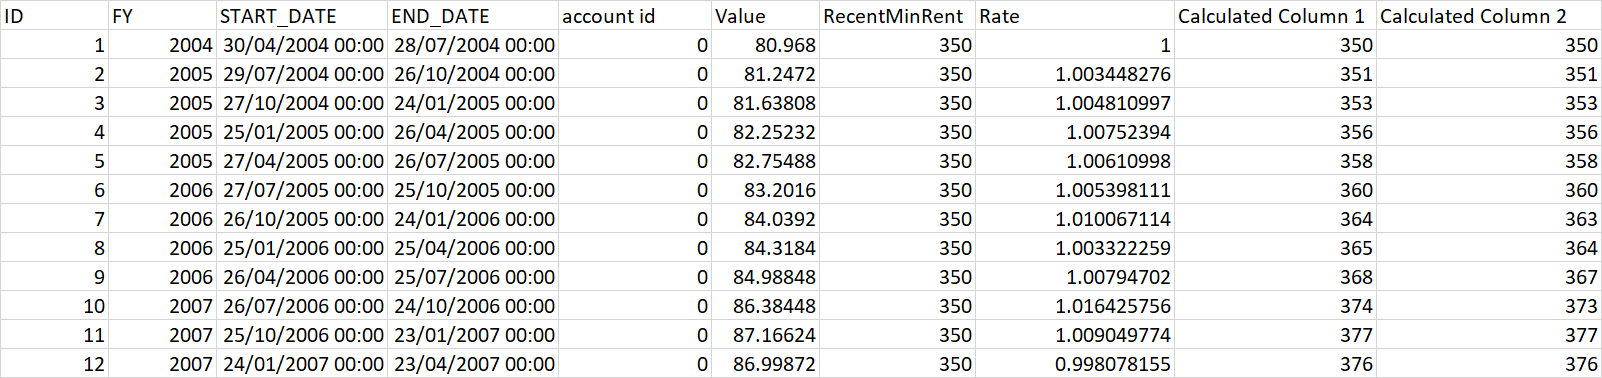Select the Rate cell 1.010067114
The image size is (1602, 378).
pos(1074,219)
